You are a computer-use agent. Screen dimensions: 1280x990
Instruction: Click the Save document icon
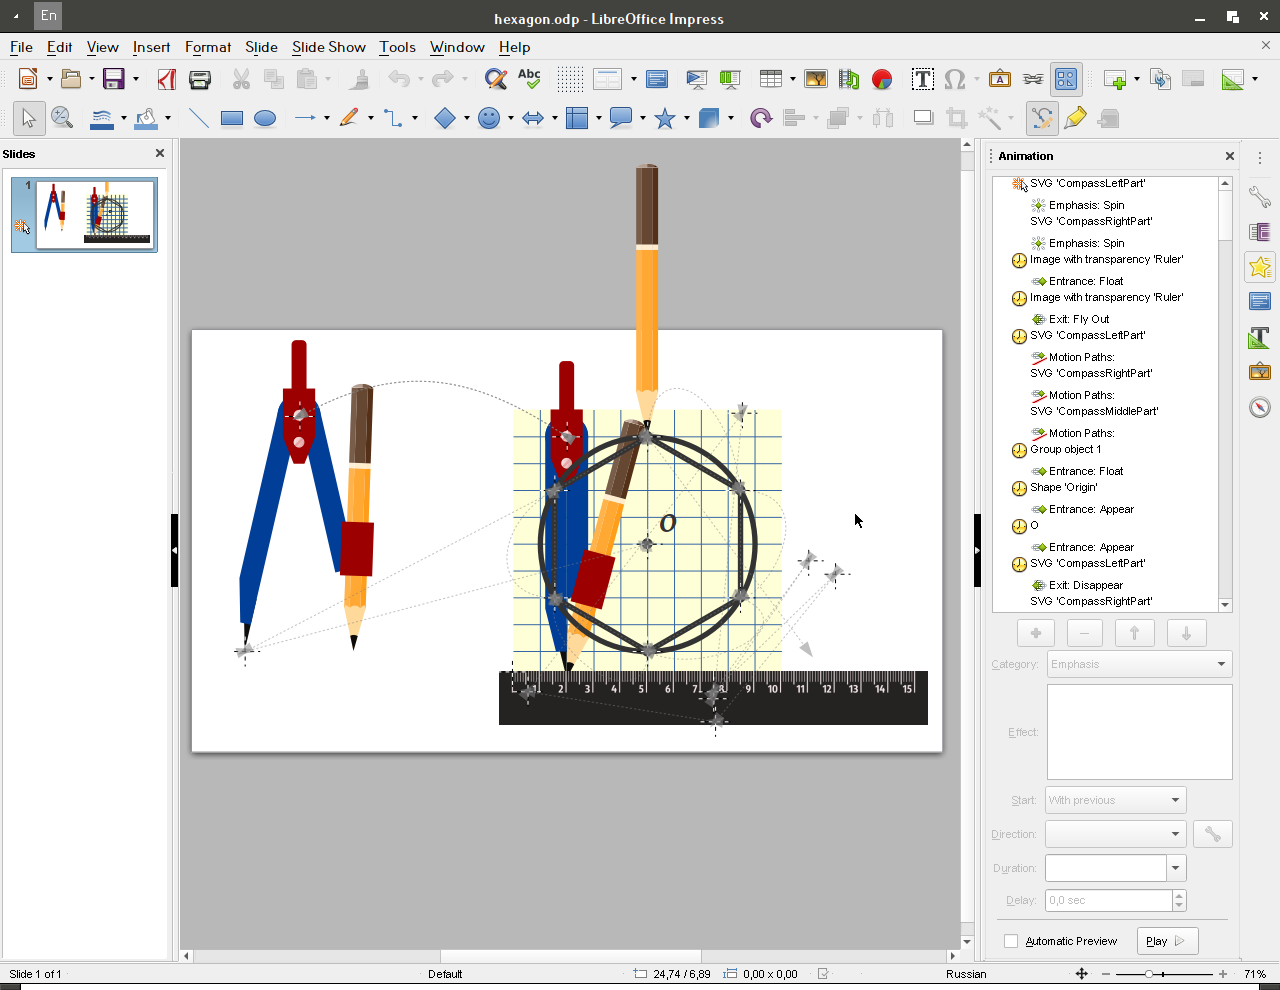tap(114, 79)
